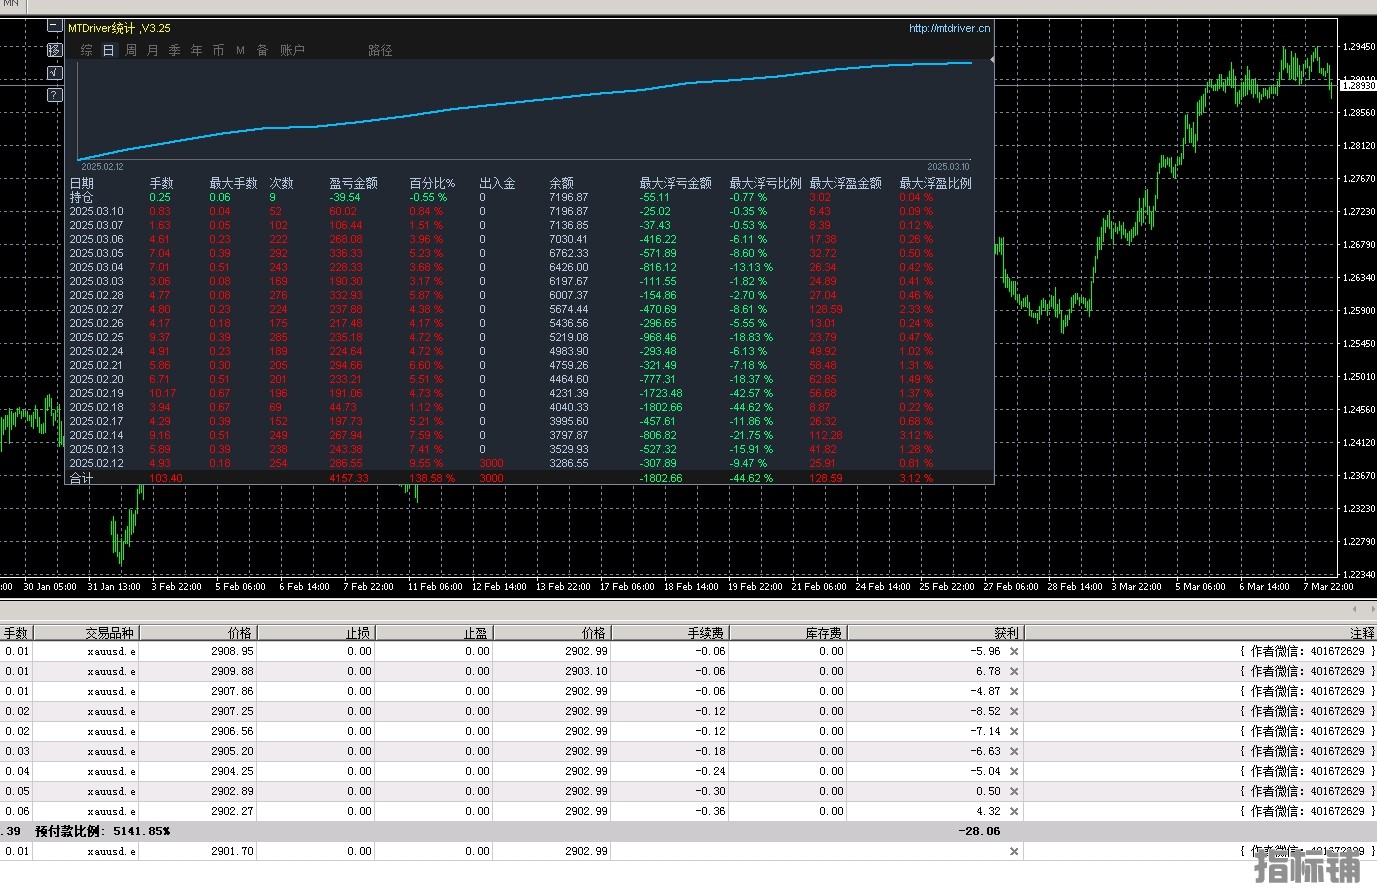Close the order with profit 4.32
The height and width of the screenshot is (891, 1377).
[x=1014, y=811]
